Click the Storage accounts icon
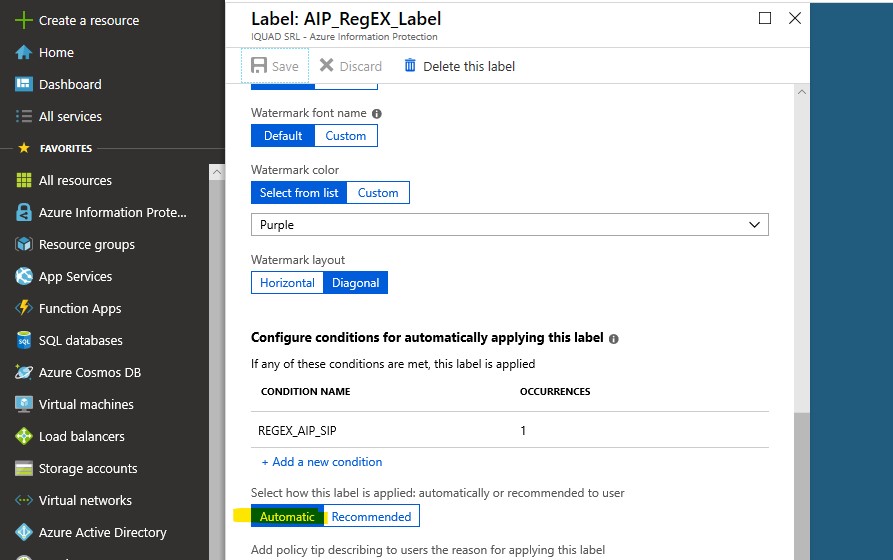 coord(23,468)
